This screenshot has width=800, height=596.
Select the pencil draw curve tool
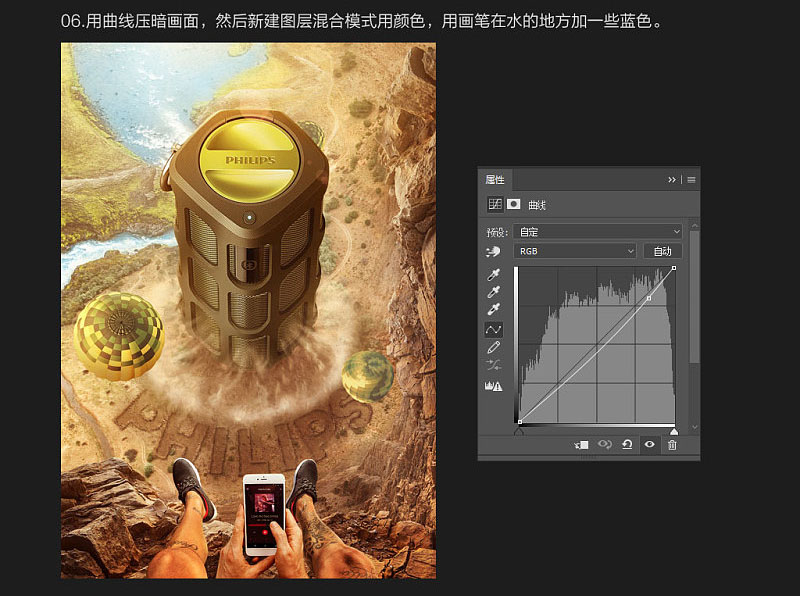(493, 348)
